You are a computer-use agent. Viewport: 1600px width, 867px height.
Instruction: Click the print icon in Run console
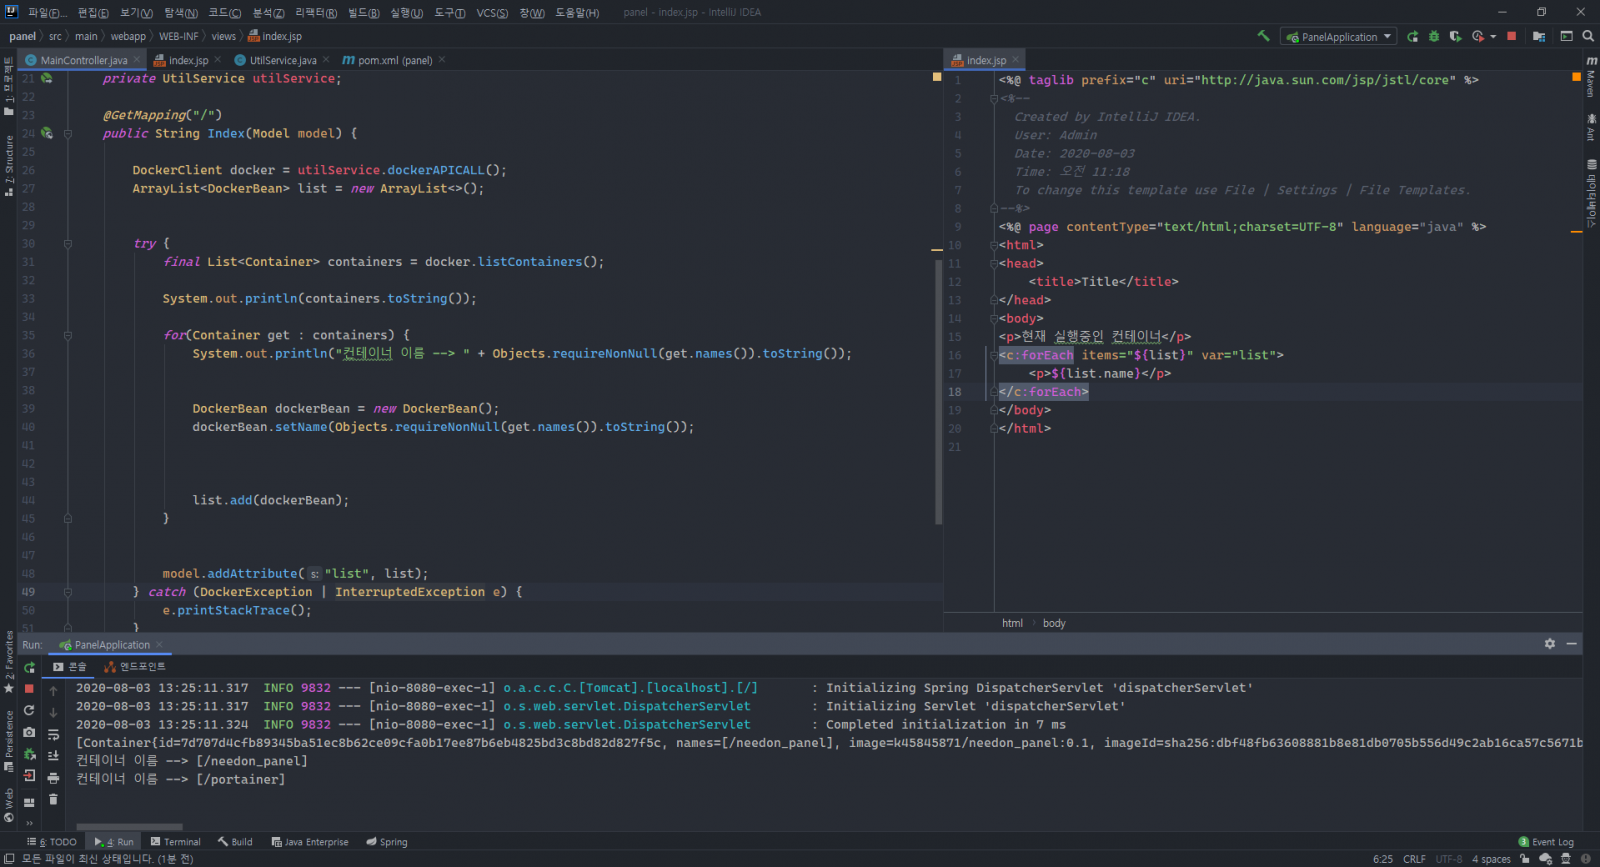click(54, 778)
